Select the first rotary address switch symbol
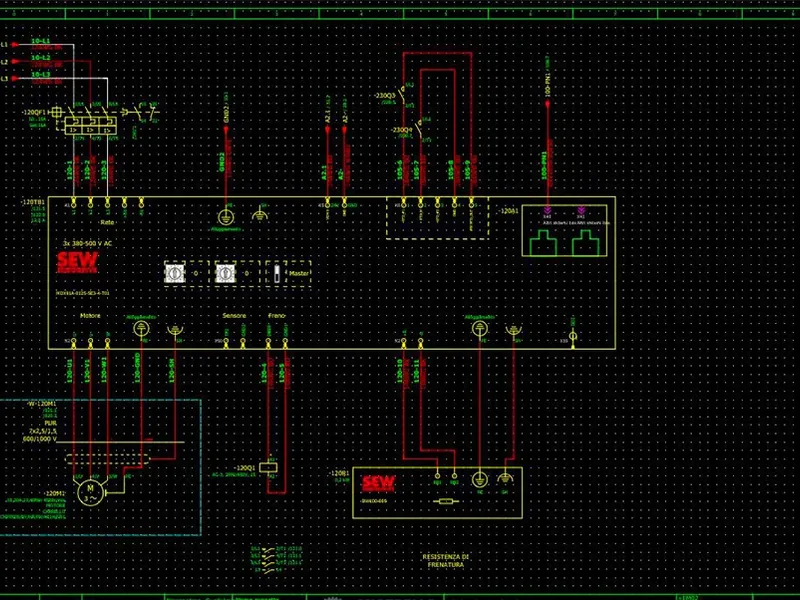Viewport: 800px width, 600px height. [174, 273]
